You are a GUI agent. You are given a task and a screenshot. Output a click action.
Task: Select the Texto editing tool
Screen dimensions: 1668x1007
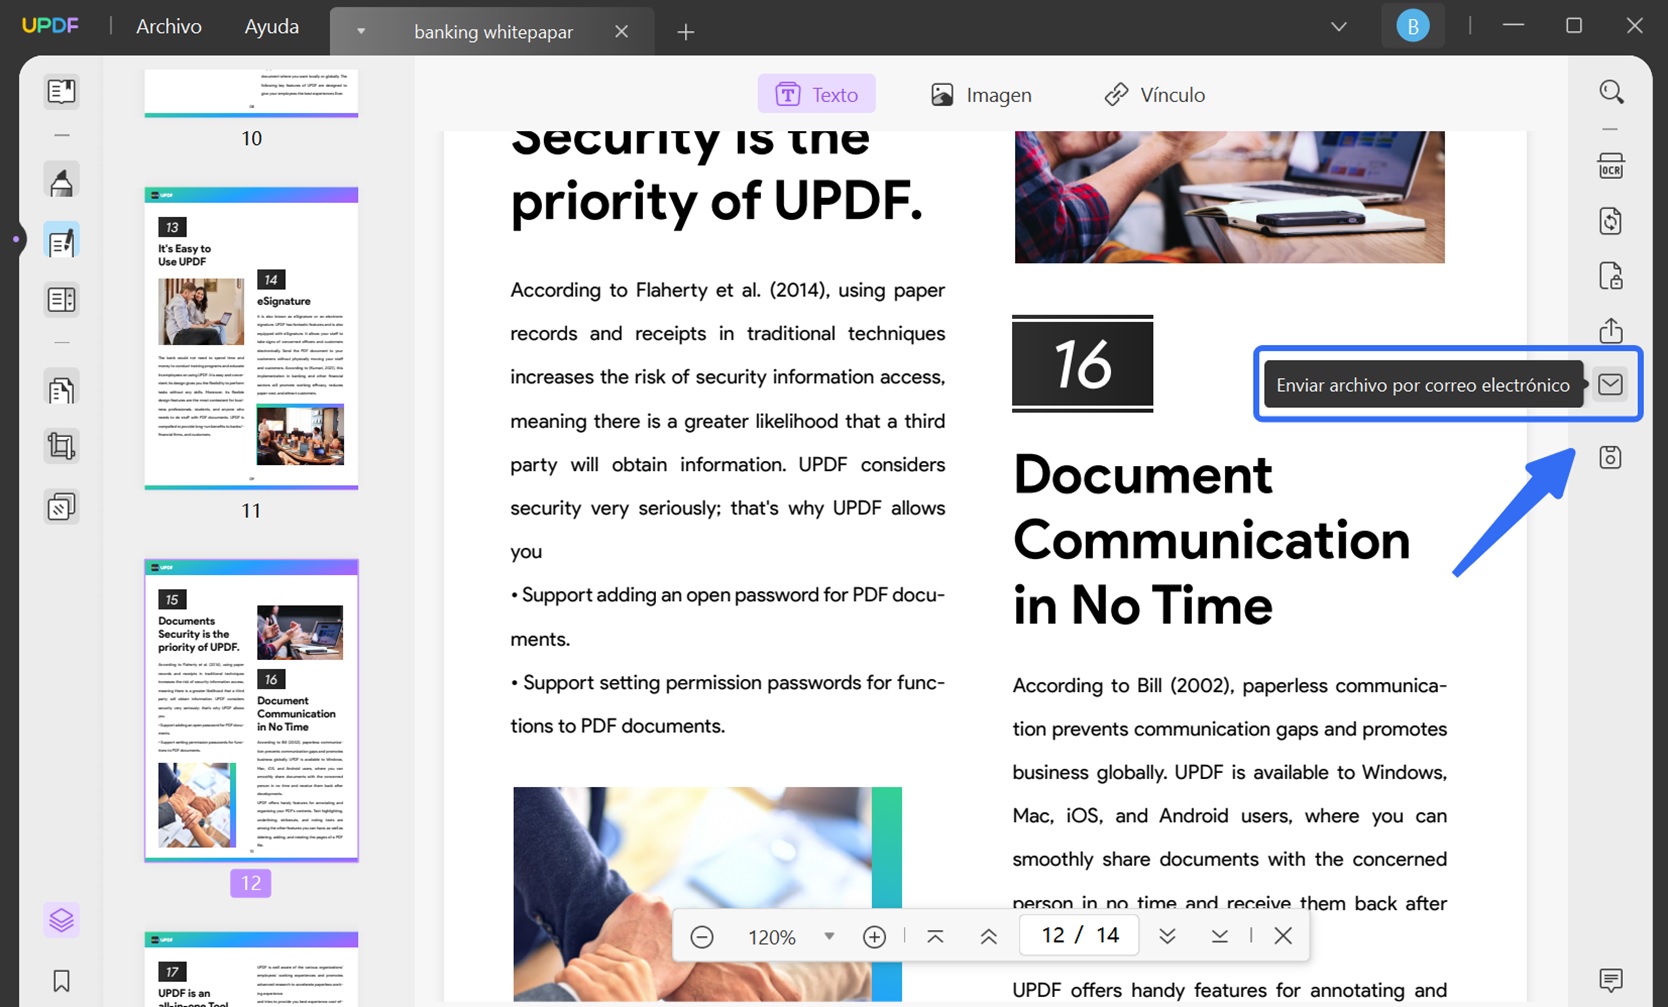816,94
